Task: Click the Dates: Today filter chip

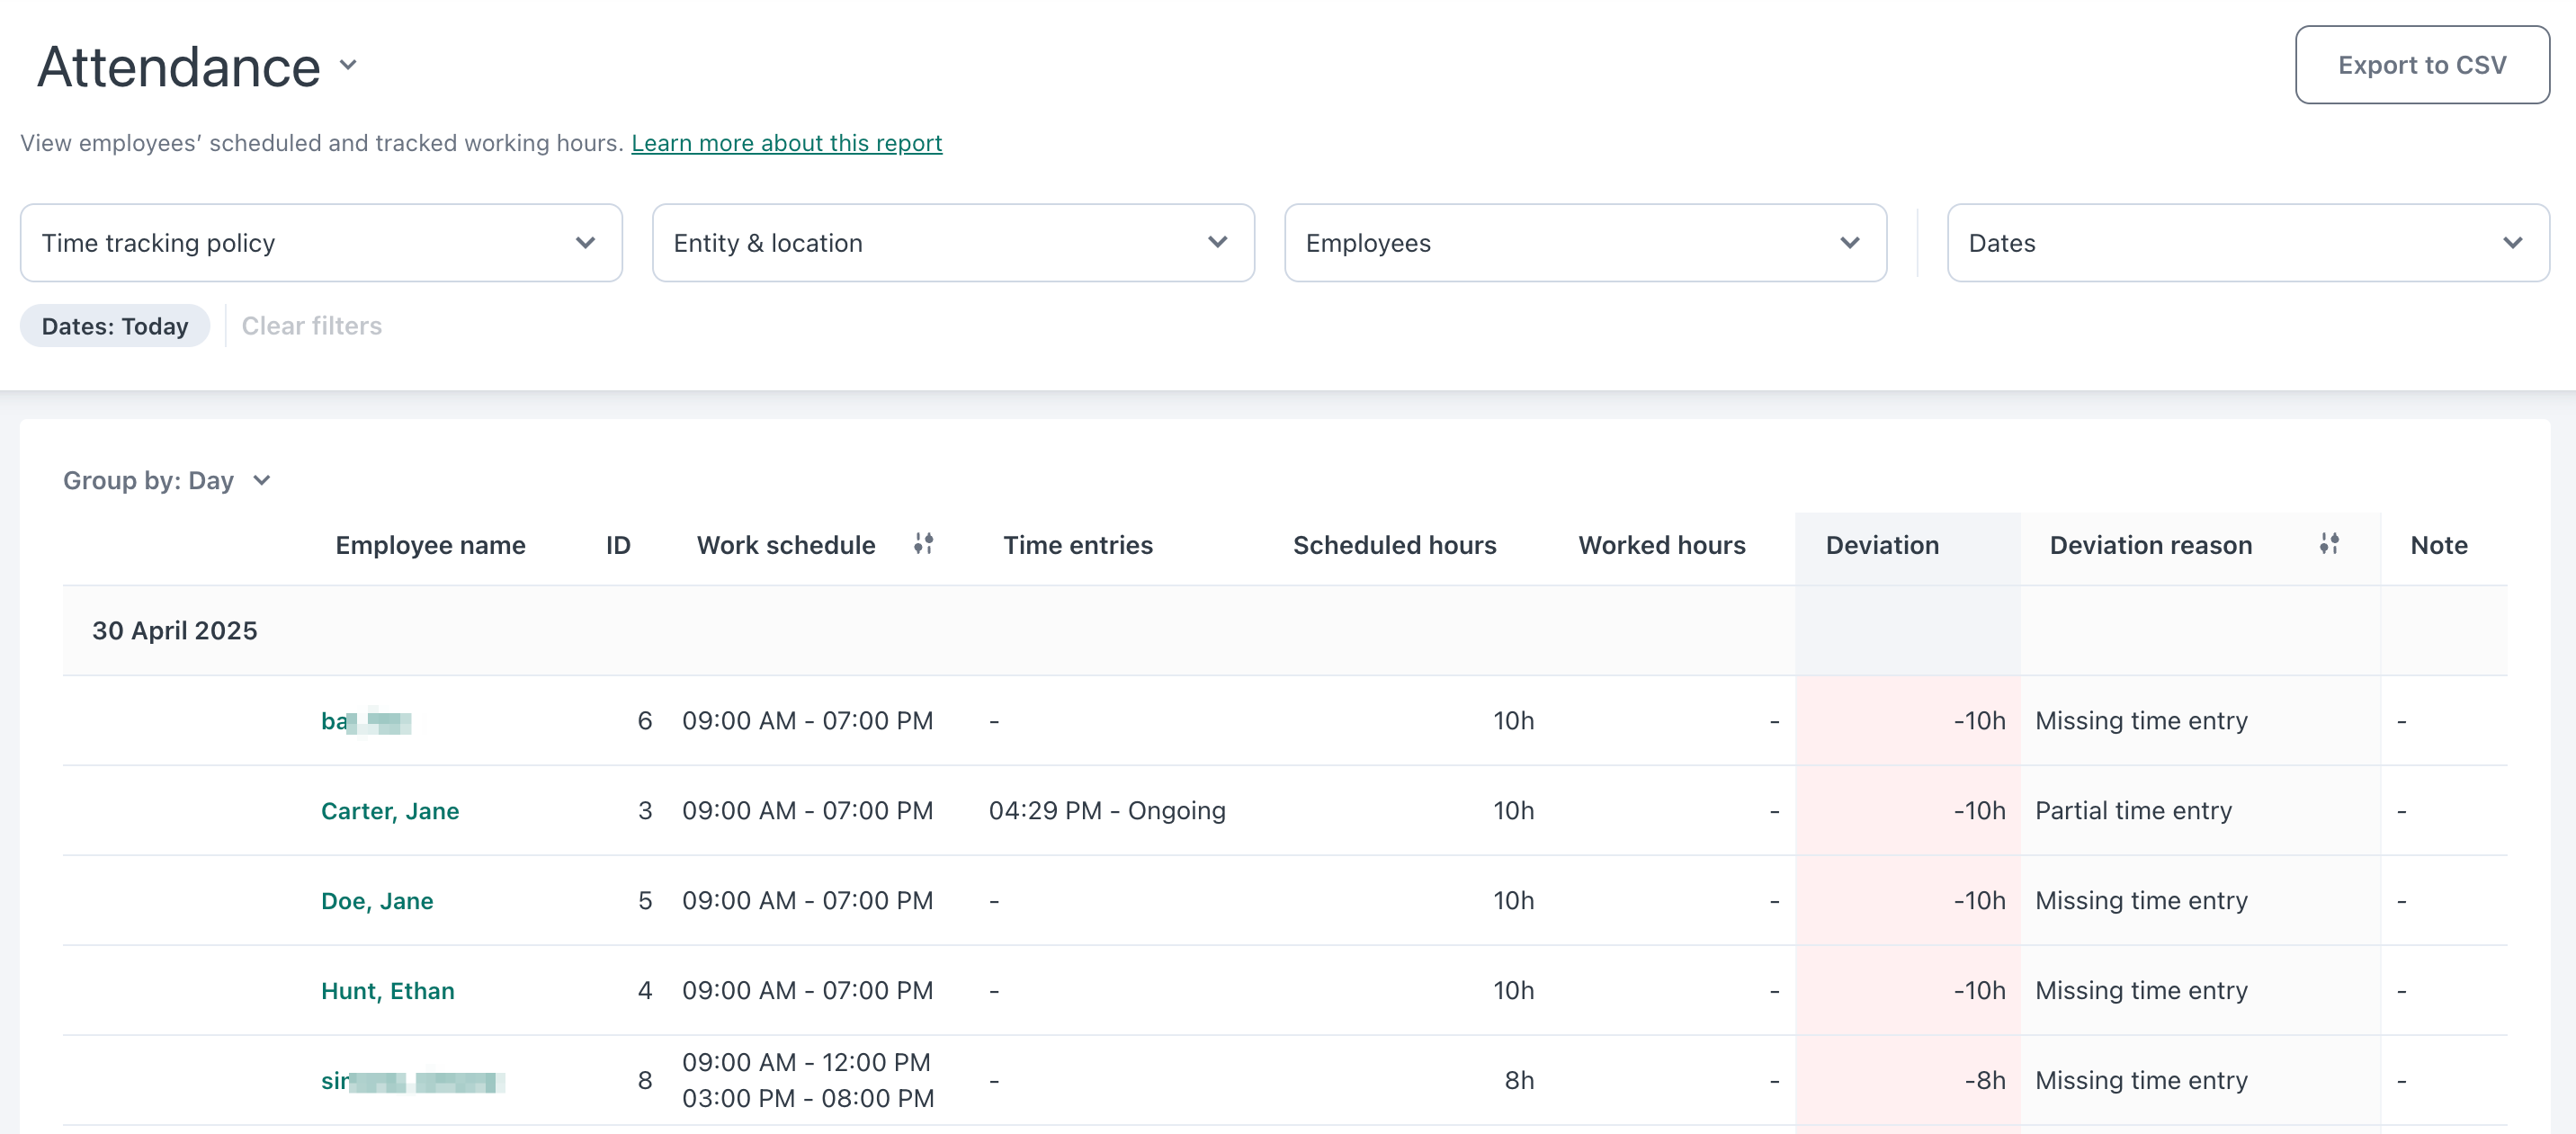Action: pos(115,326)
